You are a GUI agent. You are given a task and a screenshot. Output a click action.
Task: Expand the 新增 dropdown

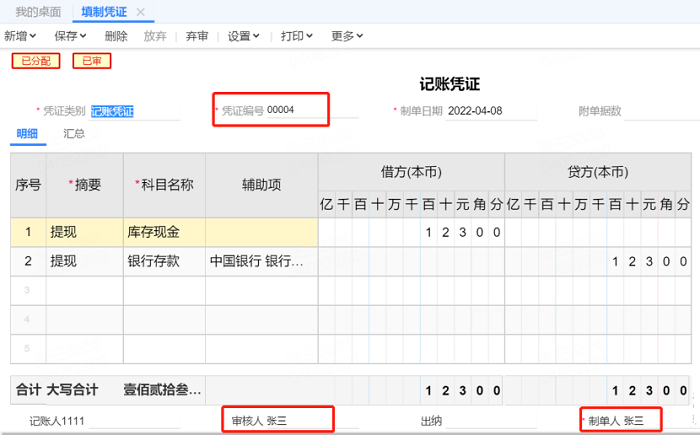point(20,36)
